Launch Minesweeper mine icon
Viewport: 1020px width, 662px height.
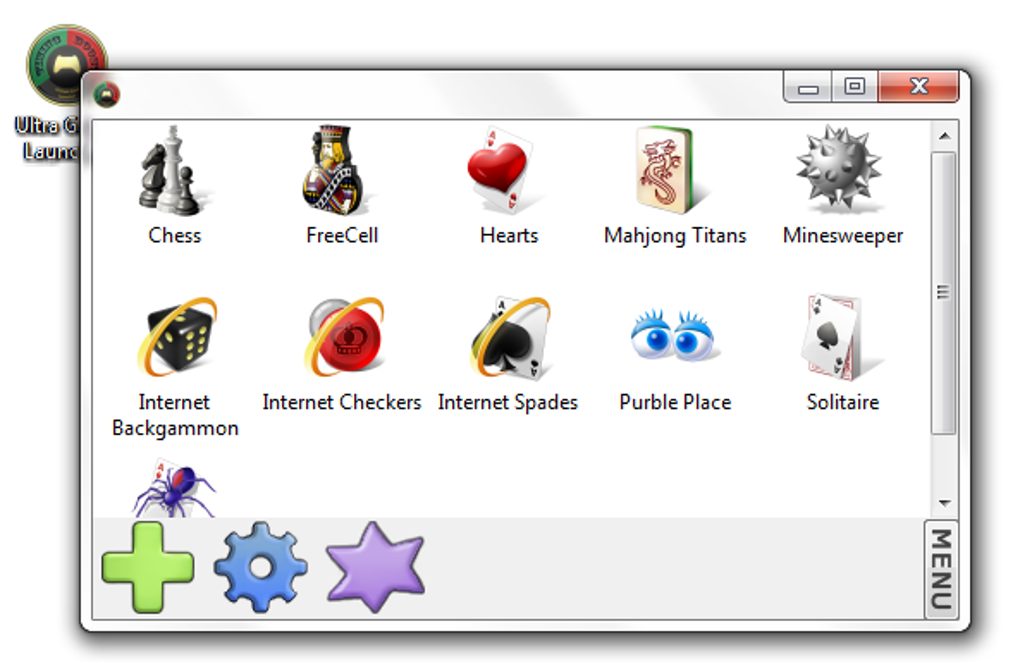(839, 169)
